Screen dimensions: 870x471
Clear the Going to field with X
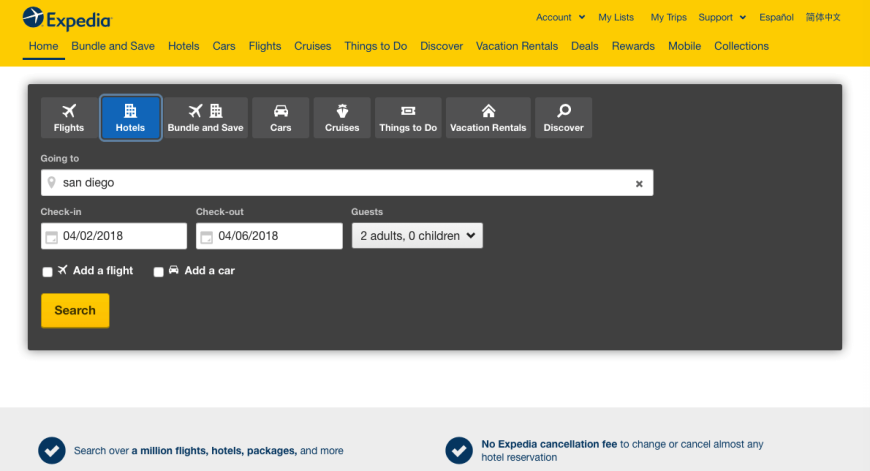[x=639, y=184]
